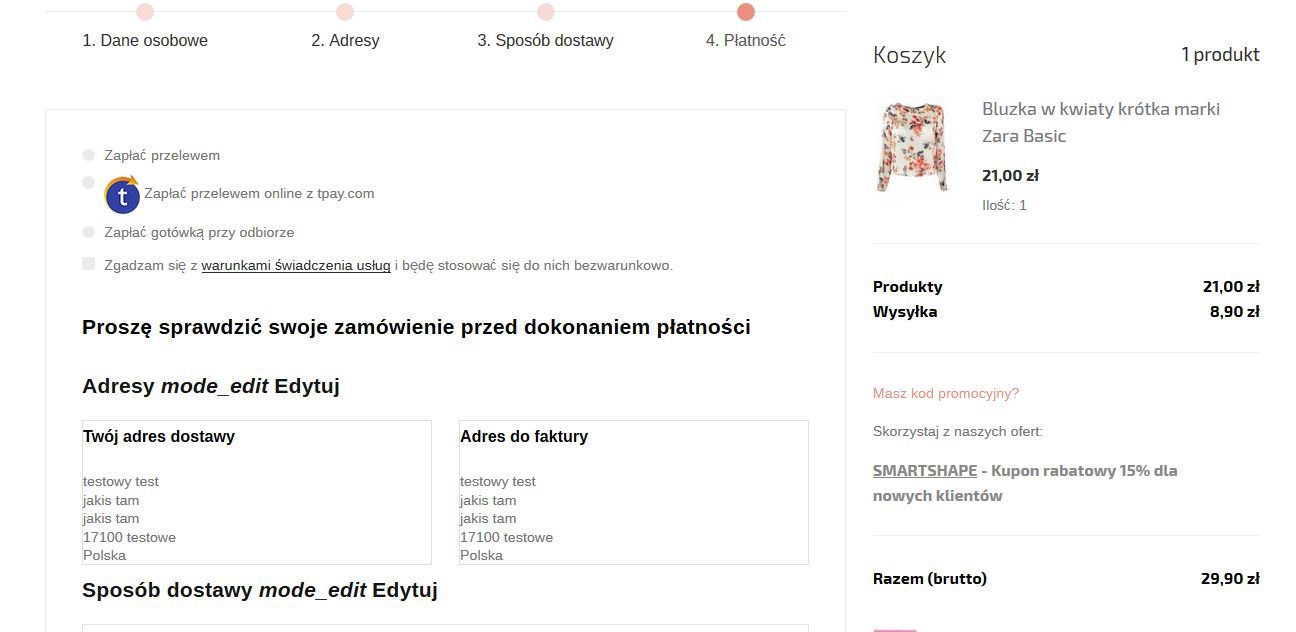This screenshot has height=632, width=1296.
Task: Open the floral blouse product thumbnail
Action: [x=912, y=147]
